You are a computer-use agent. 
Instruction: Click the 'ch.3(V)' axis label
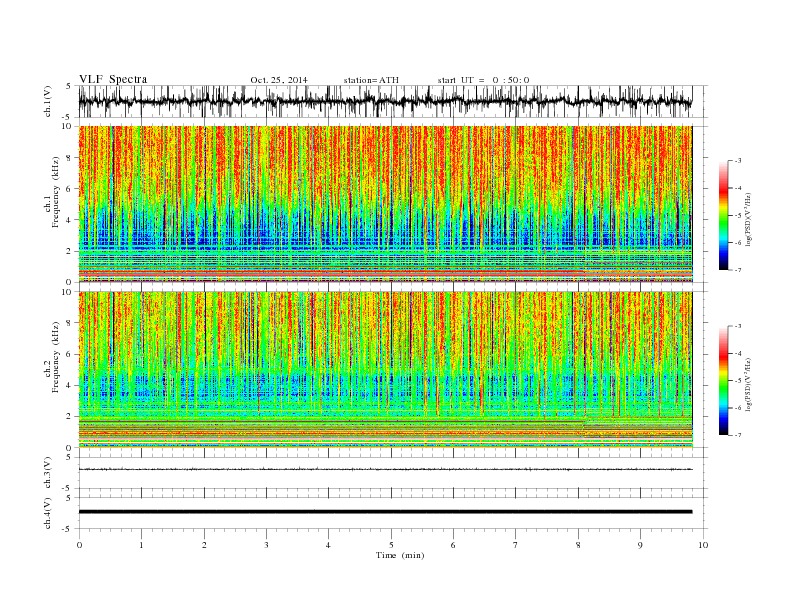click(48, 473)
